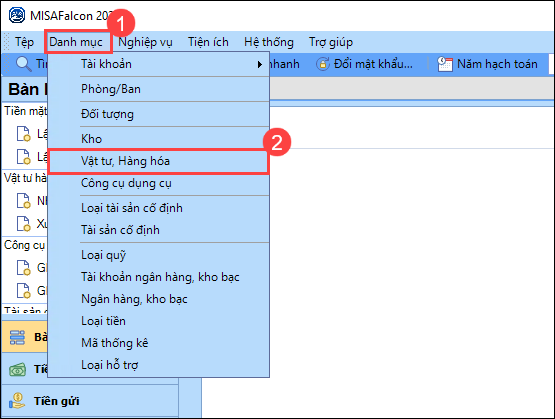The image size is (555, 419).
Task: Click the Năm hạch toán calendar icon
Action: point(445,64)
